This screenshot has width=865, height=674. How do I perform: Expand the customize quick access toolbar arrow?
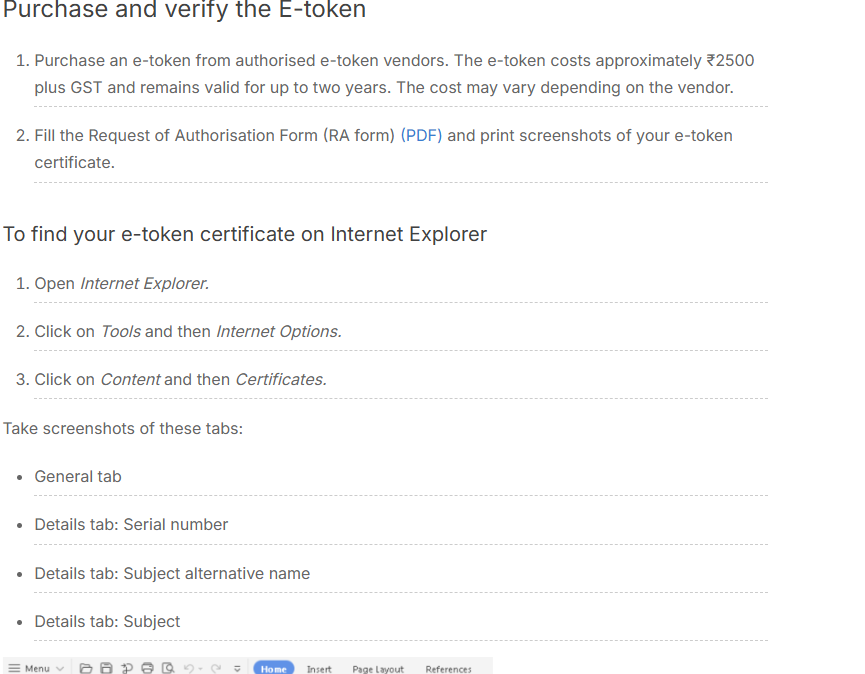pos(237,668)
